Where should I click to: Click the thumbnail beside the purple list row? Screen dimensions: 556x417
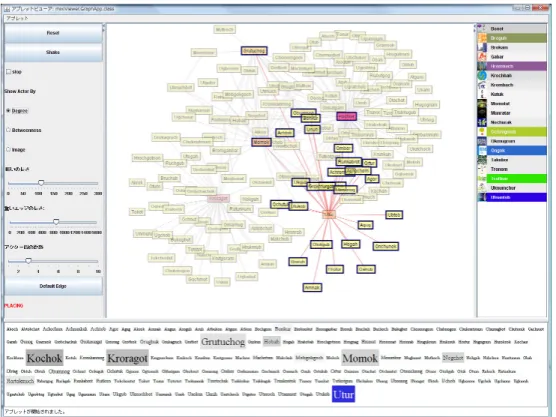[482, 66]
